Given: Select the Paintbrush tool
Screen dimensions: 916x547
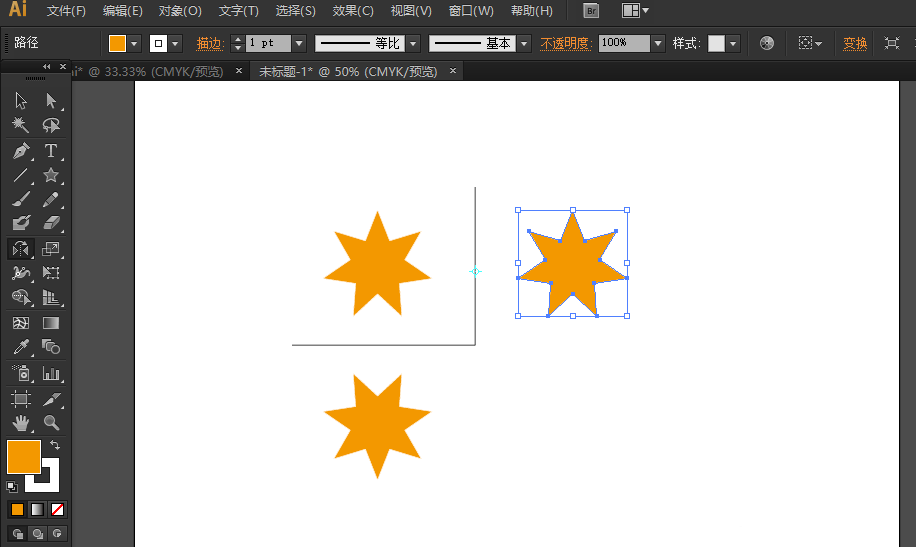Looking at the screenshot, I should 21,199.
